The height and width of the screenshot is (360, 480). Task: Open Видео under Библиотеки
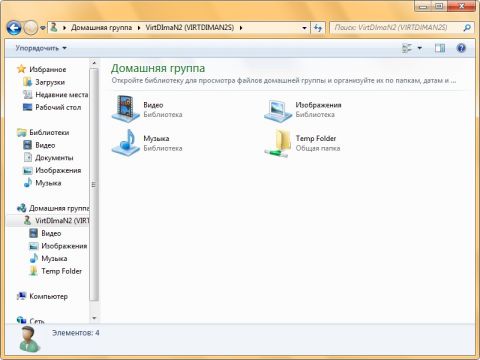[45, 145]
